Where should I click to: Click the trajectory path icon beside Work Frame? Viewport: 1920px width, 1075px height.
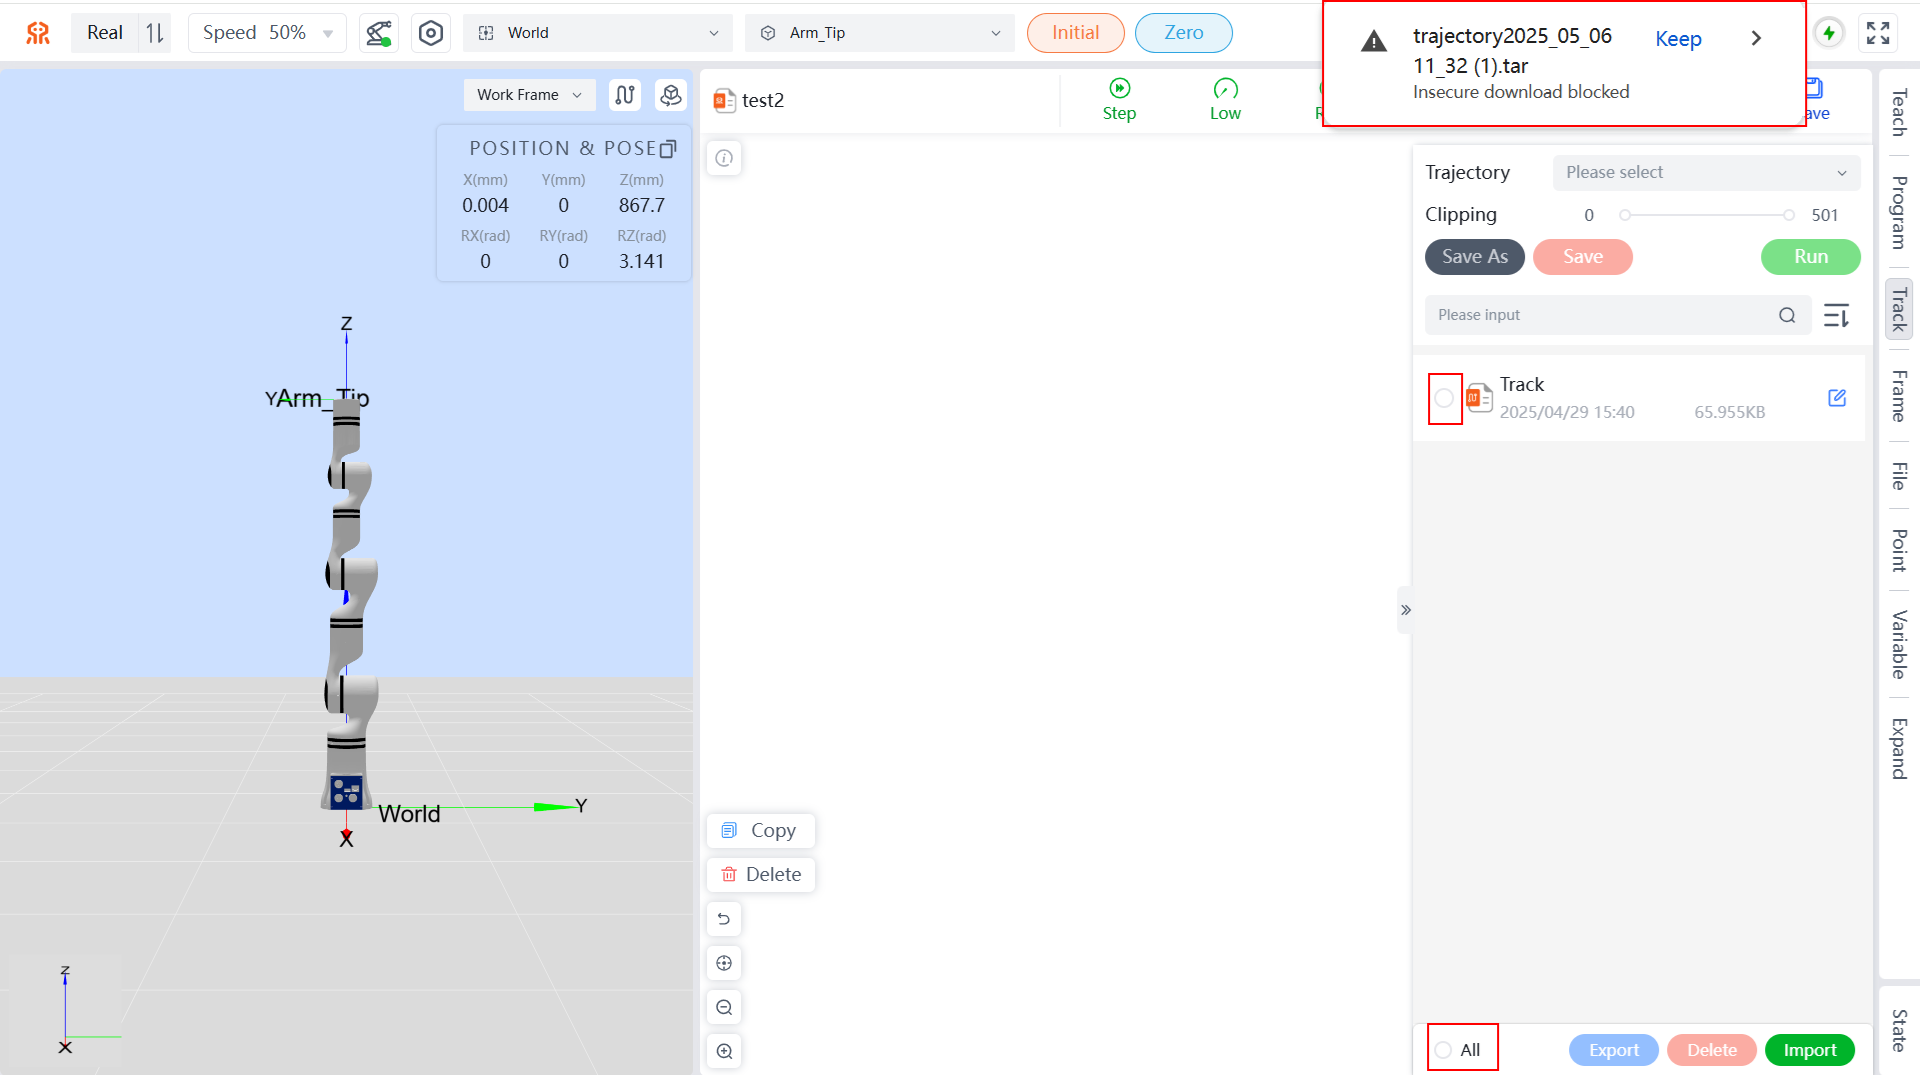[x=625, y=95]
